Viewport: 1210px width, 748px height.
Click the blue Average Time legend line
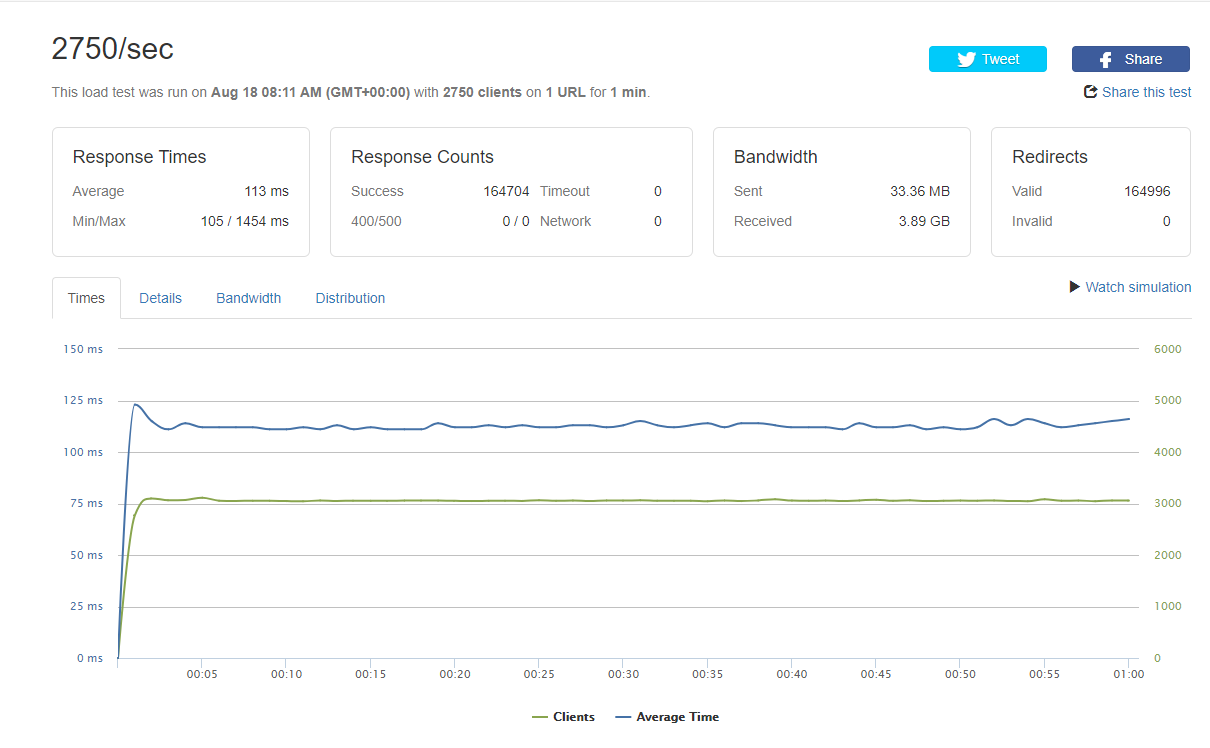623,717
